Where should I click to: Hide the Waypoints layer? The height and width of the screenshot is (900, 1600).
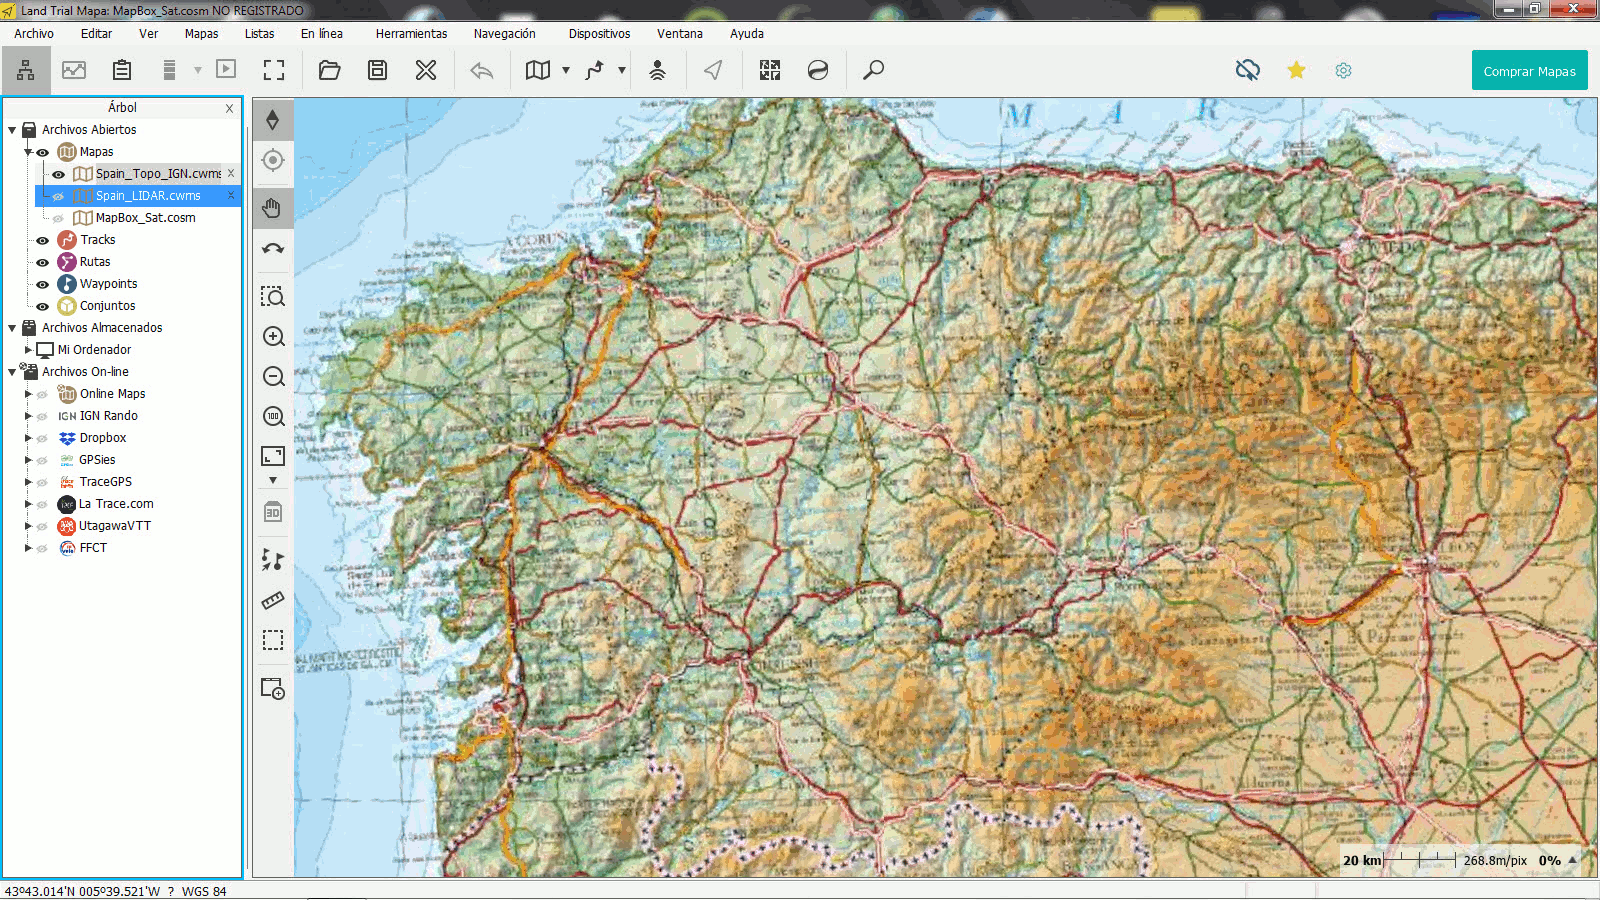click(x=42, y=284)
